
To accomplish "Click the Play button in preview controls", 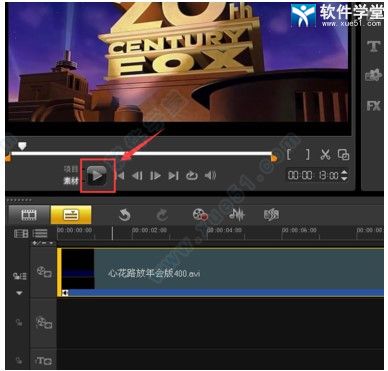I will pos(97,175).
